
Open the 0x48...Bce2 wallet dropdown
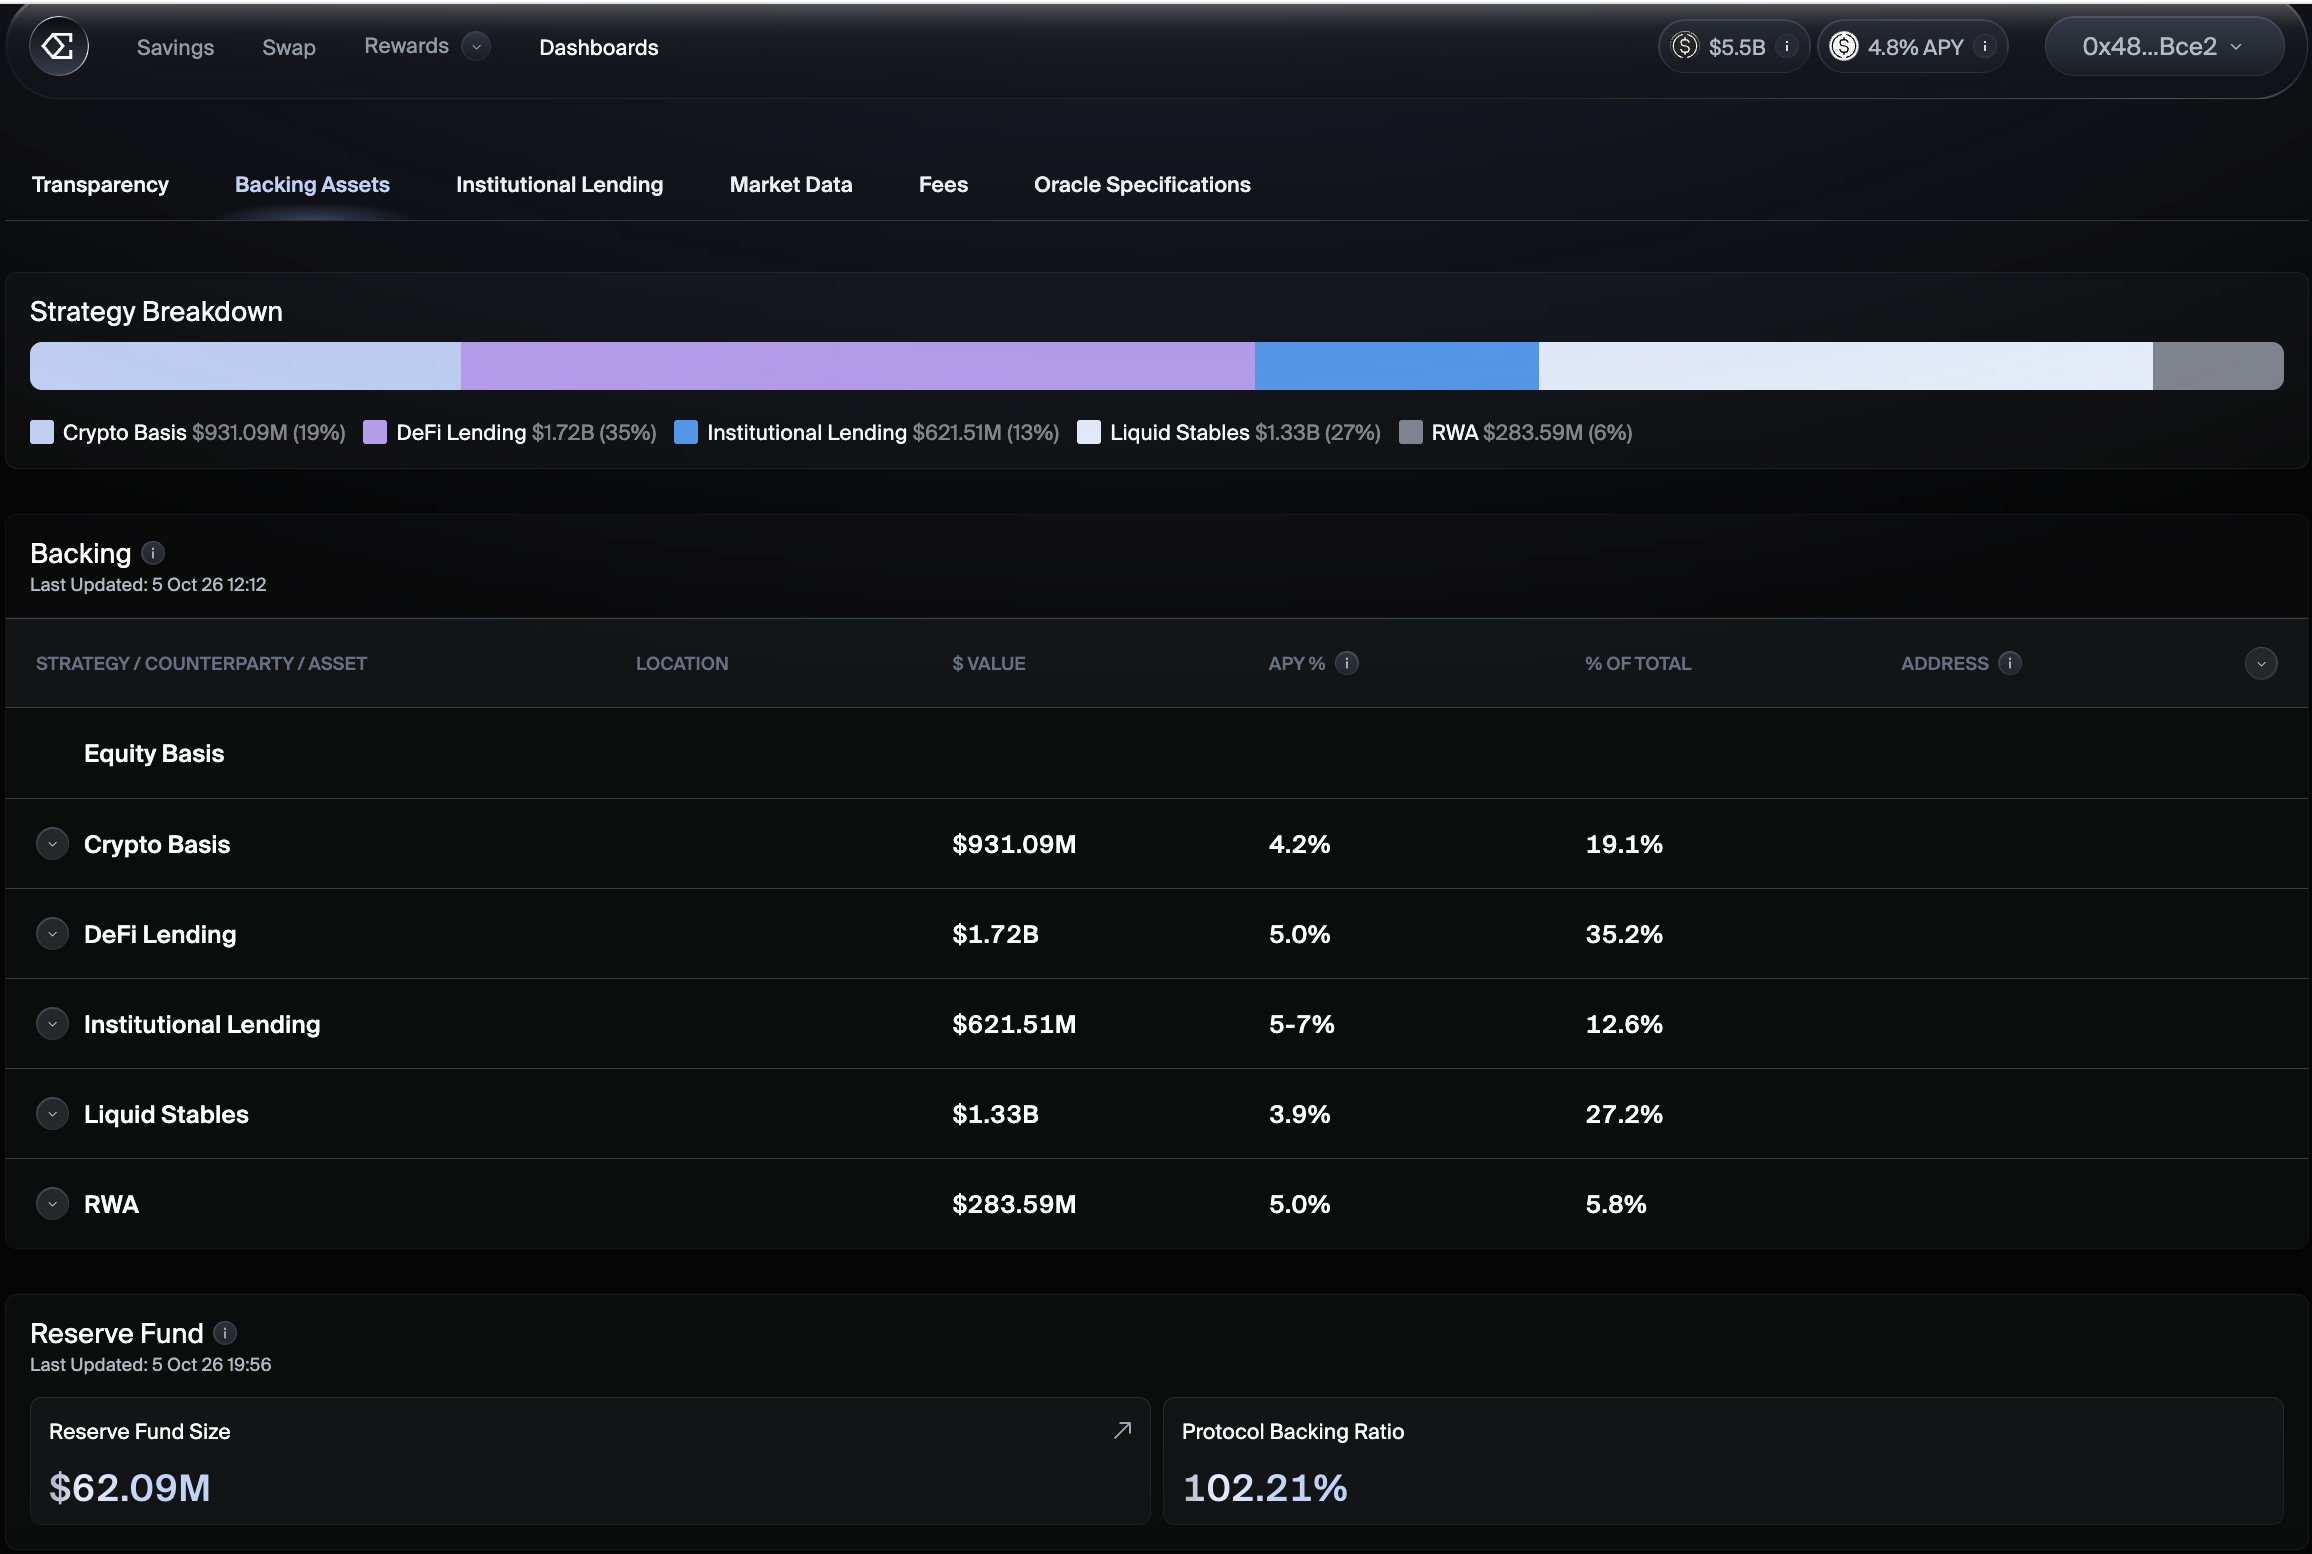tap(2164, 46)
